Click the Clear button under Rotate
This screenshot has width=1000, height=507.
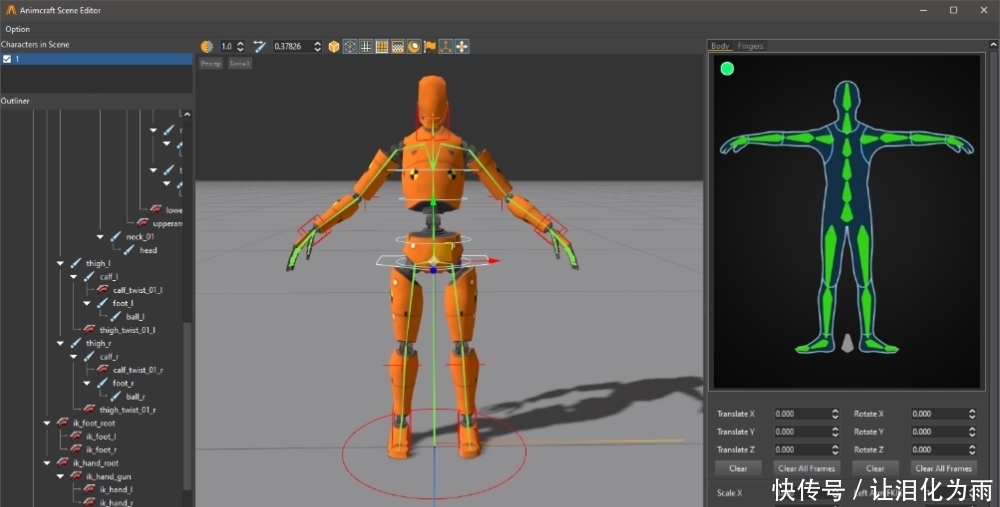coord(875,468)
